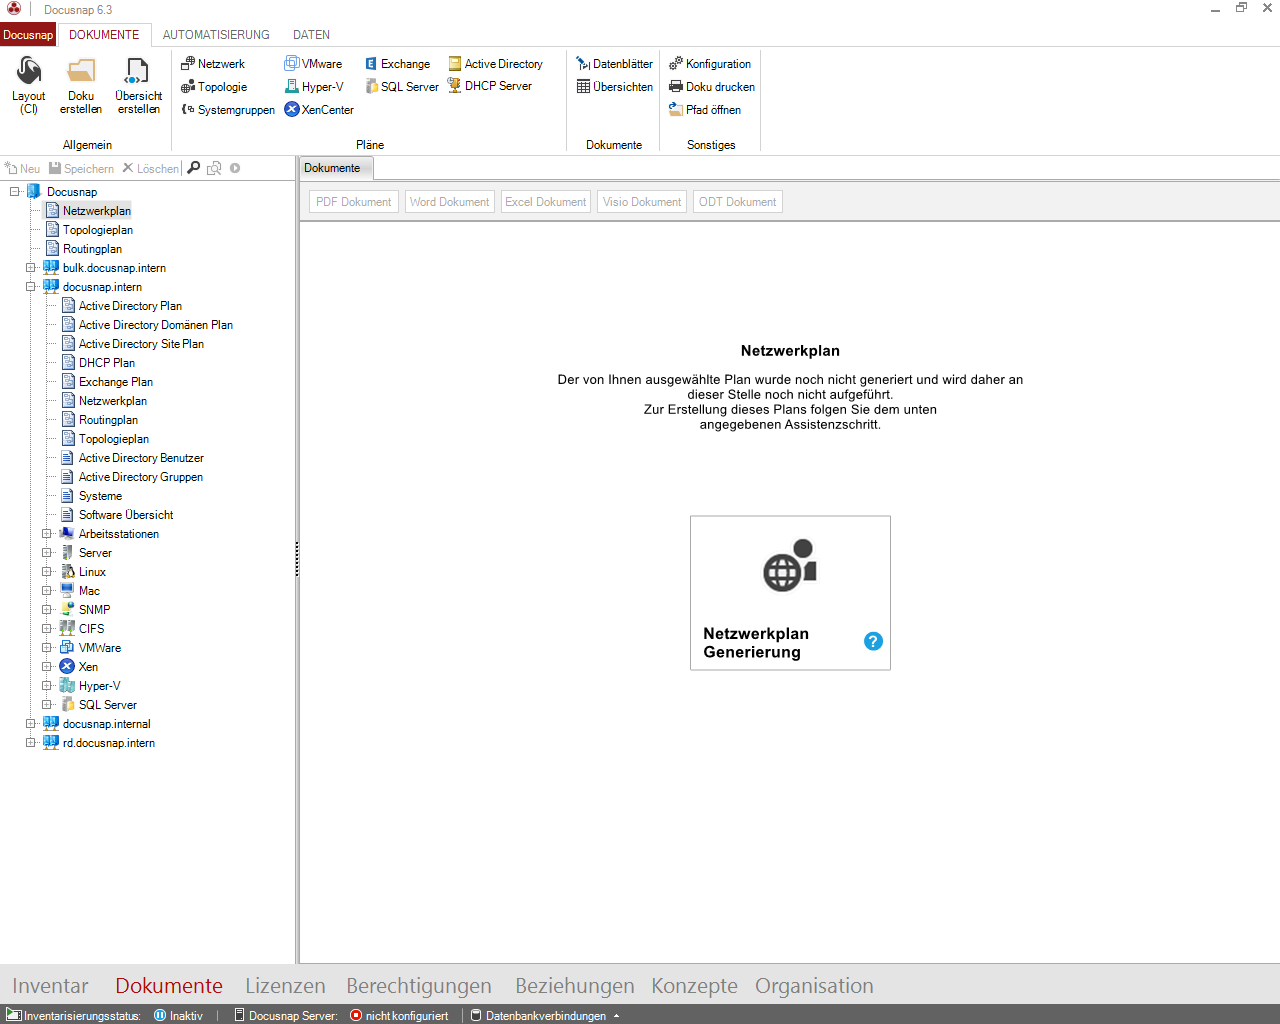Open DHCP Server plan from ribbon
The image size is (1280, 1024).
pyautogui.click(x=490, y=86)
